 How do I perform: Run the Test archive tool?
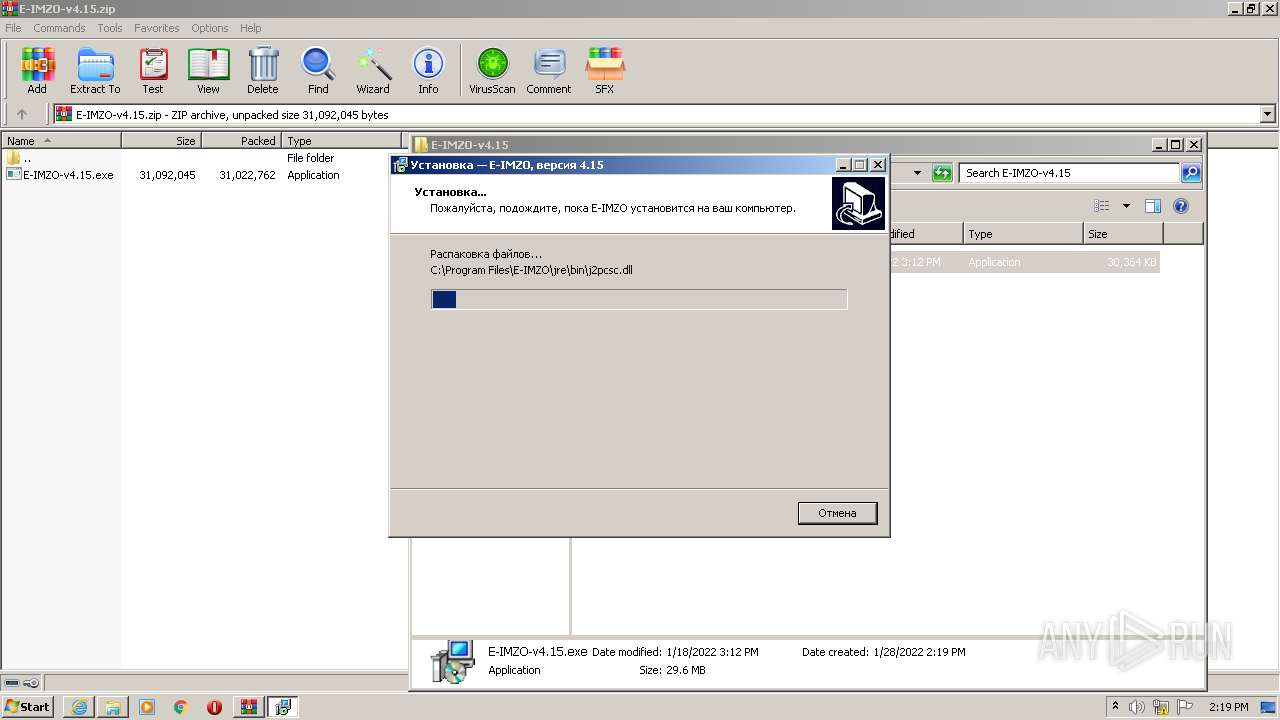click(153, 71)
